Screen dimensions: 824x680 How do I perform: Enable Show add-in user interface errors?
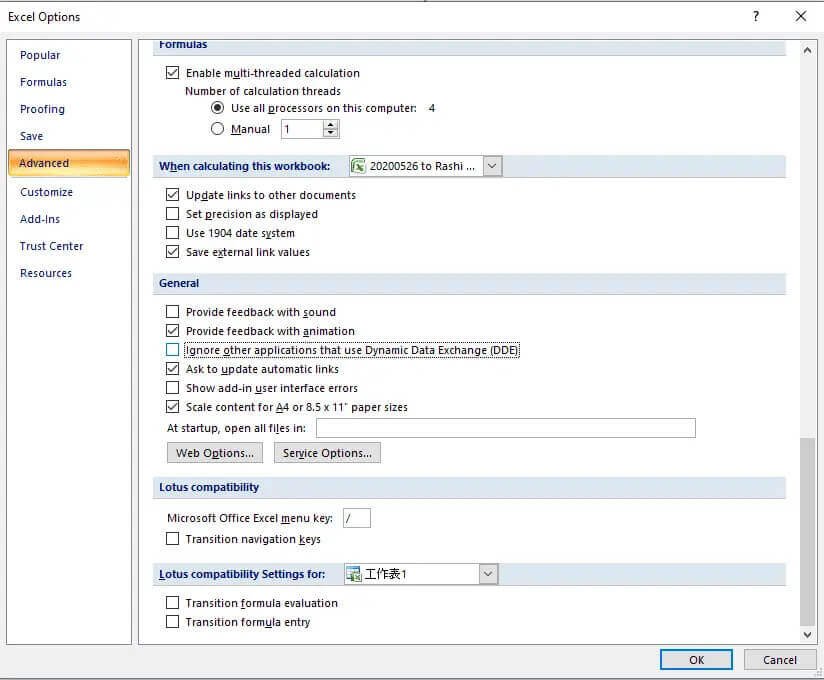coord(172,388)
